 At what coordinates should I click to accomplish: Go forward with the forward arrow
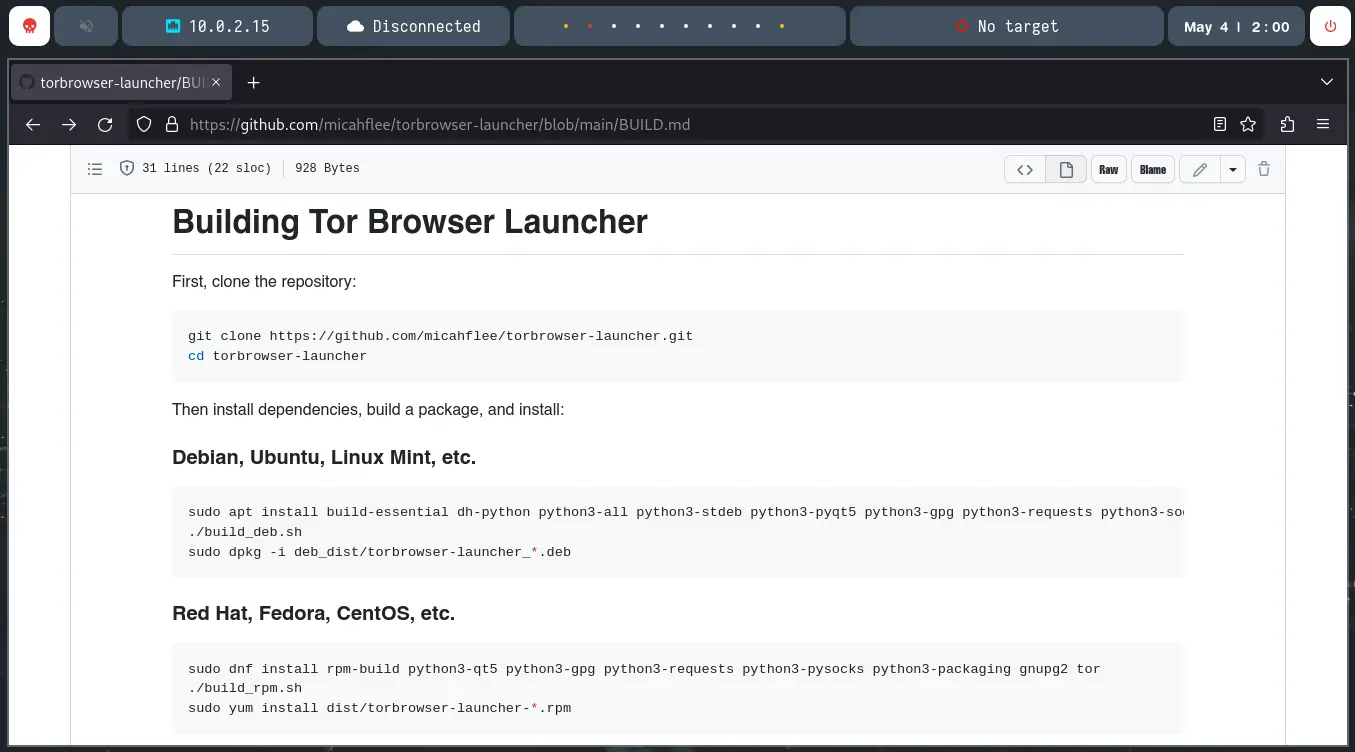tap(69, 125)
